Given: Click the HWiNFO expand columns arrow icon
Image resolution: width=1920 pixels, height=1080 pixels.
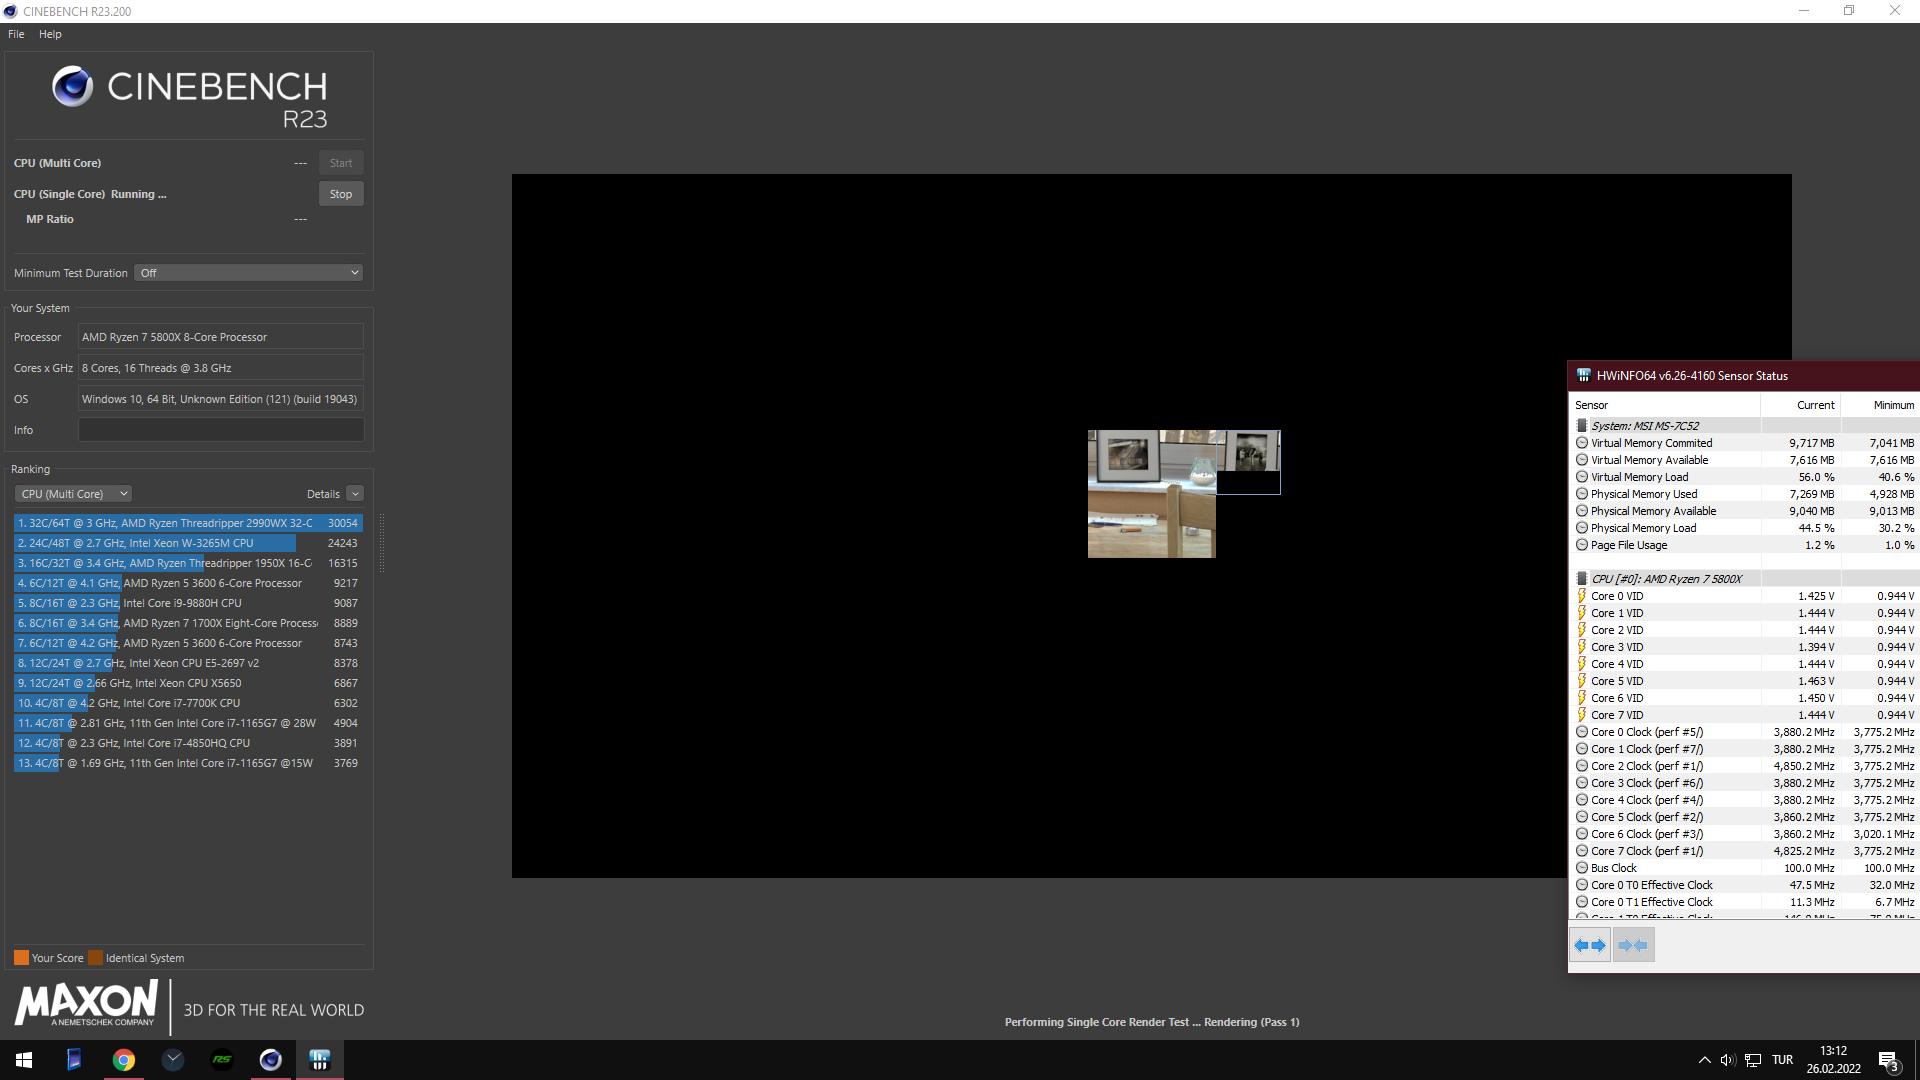Looking at the screenshot, I should tap(1589, 945).
